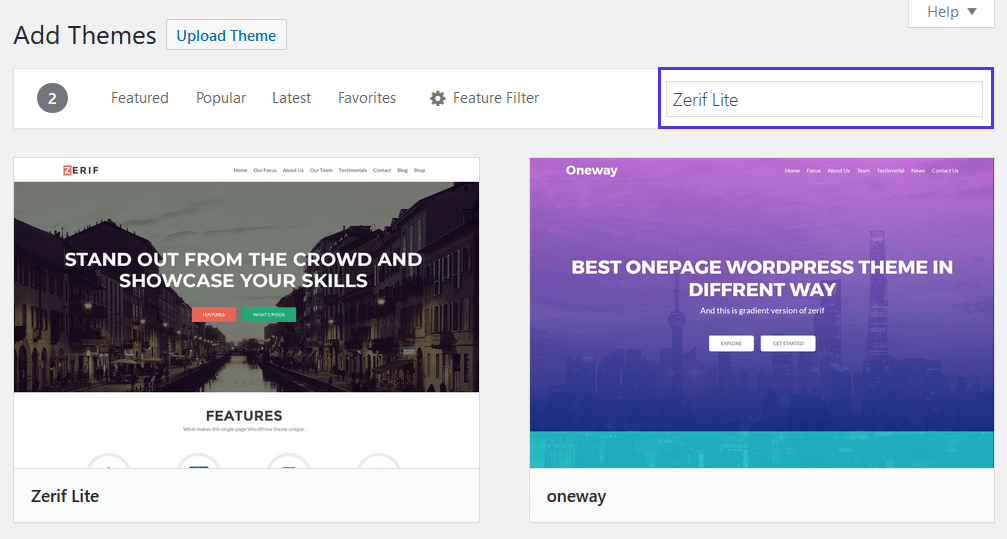The width and height of the screenshot is (1007, 539).
Task: Click the Zerif Lite theme name
Action: click(65, 496)
